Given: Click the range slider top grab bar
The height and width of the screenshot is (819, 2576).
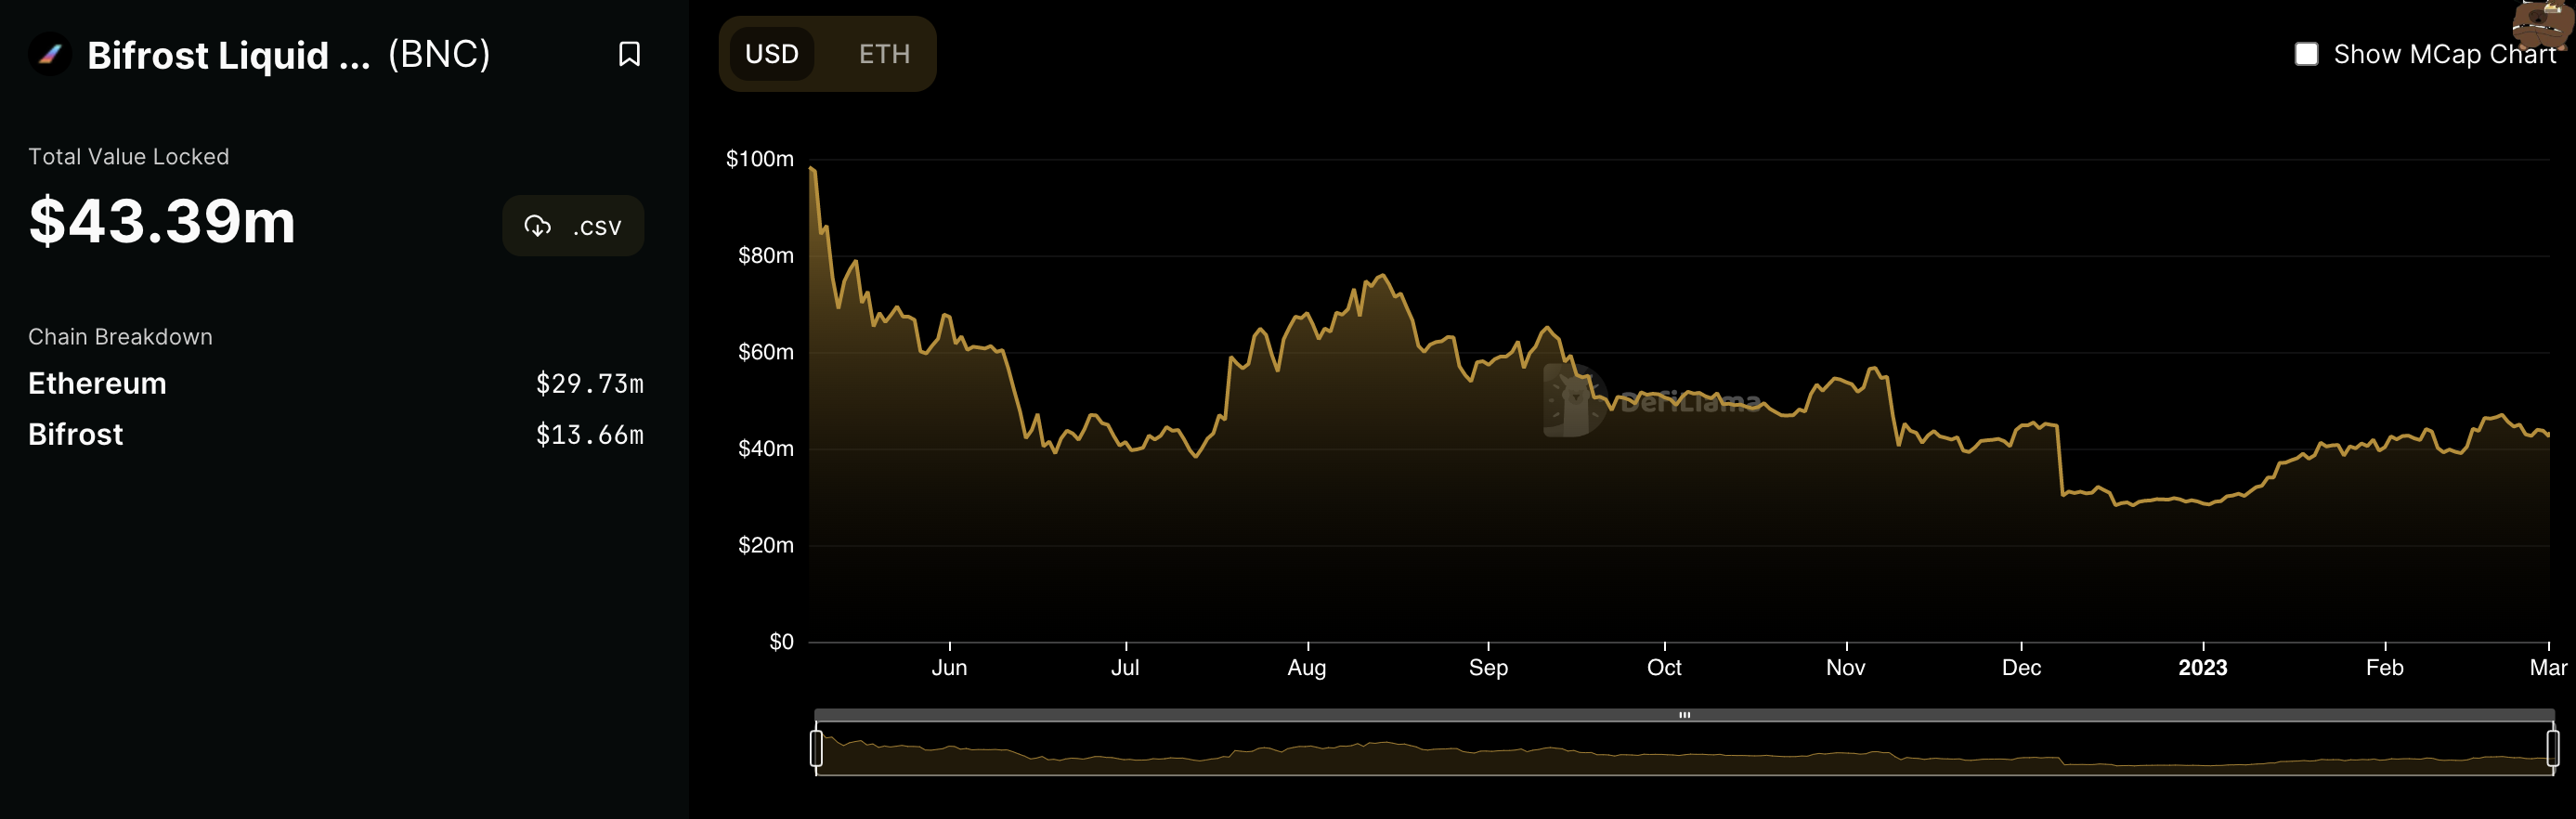Looking at the screenshot, I should click(x=1684, y=715).
